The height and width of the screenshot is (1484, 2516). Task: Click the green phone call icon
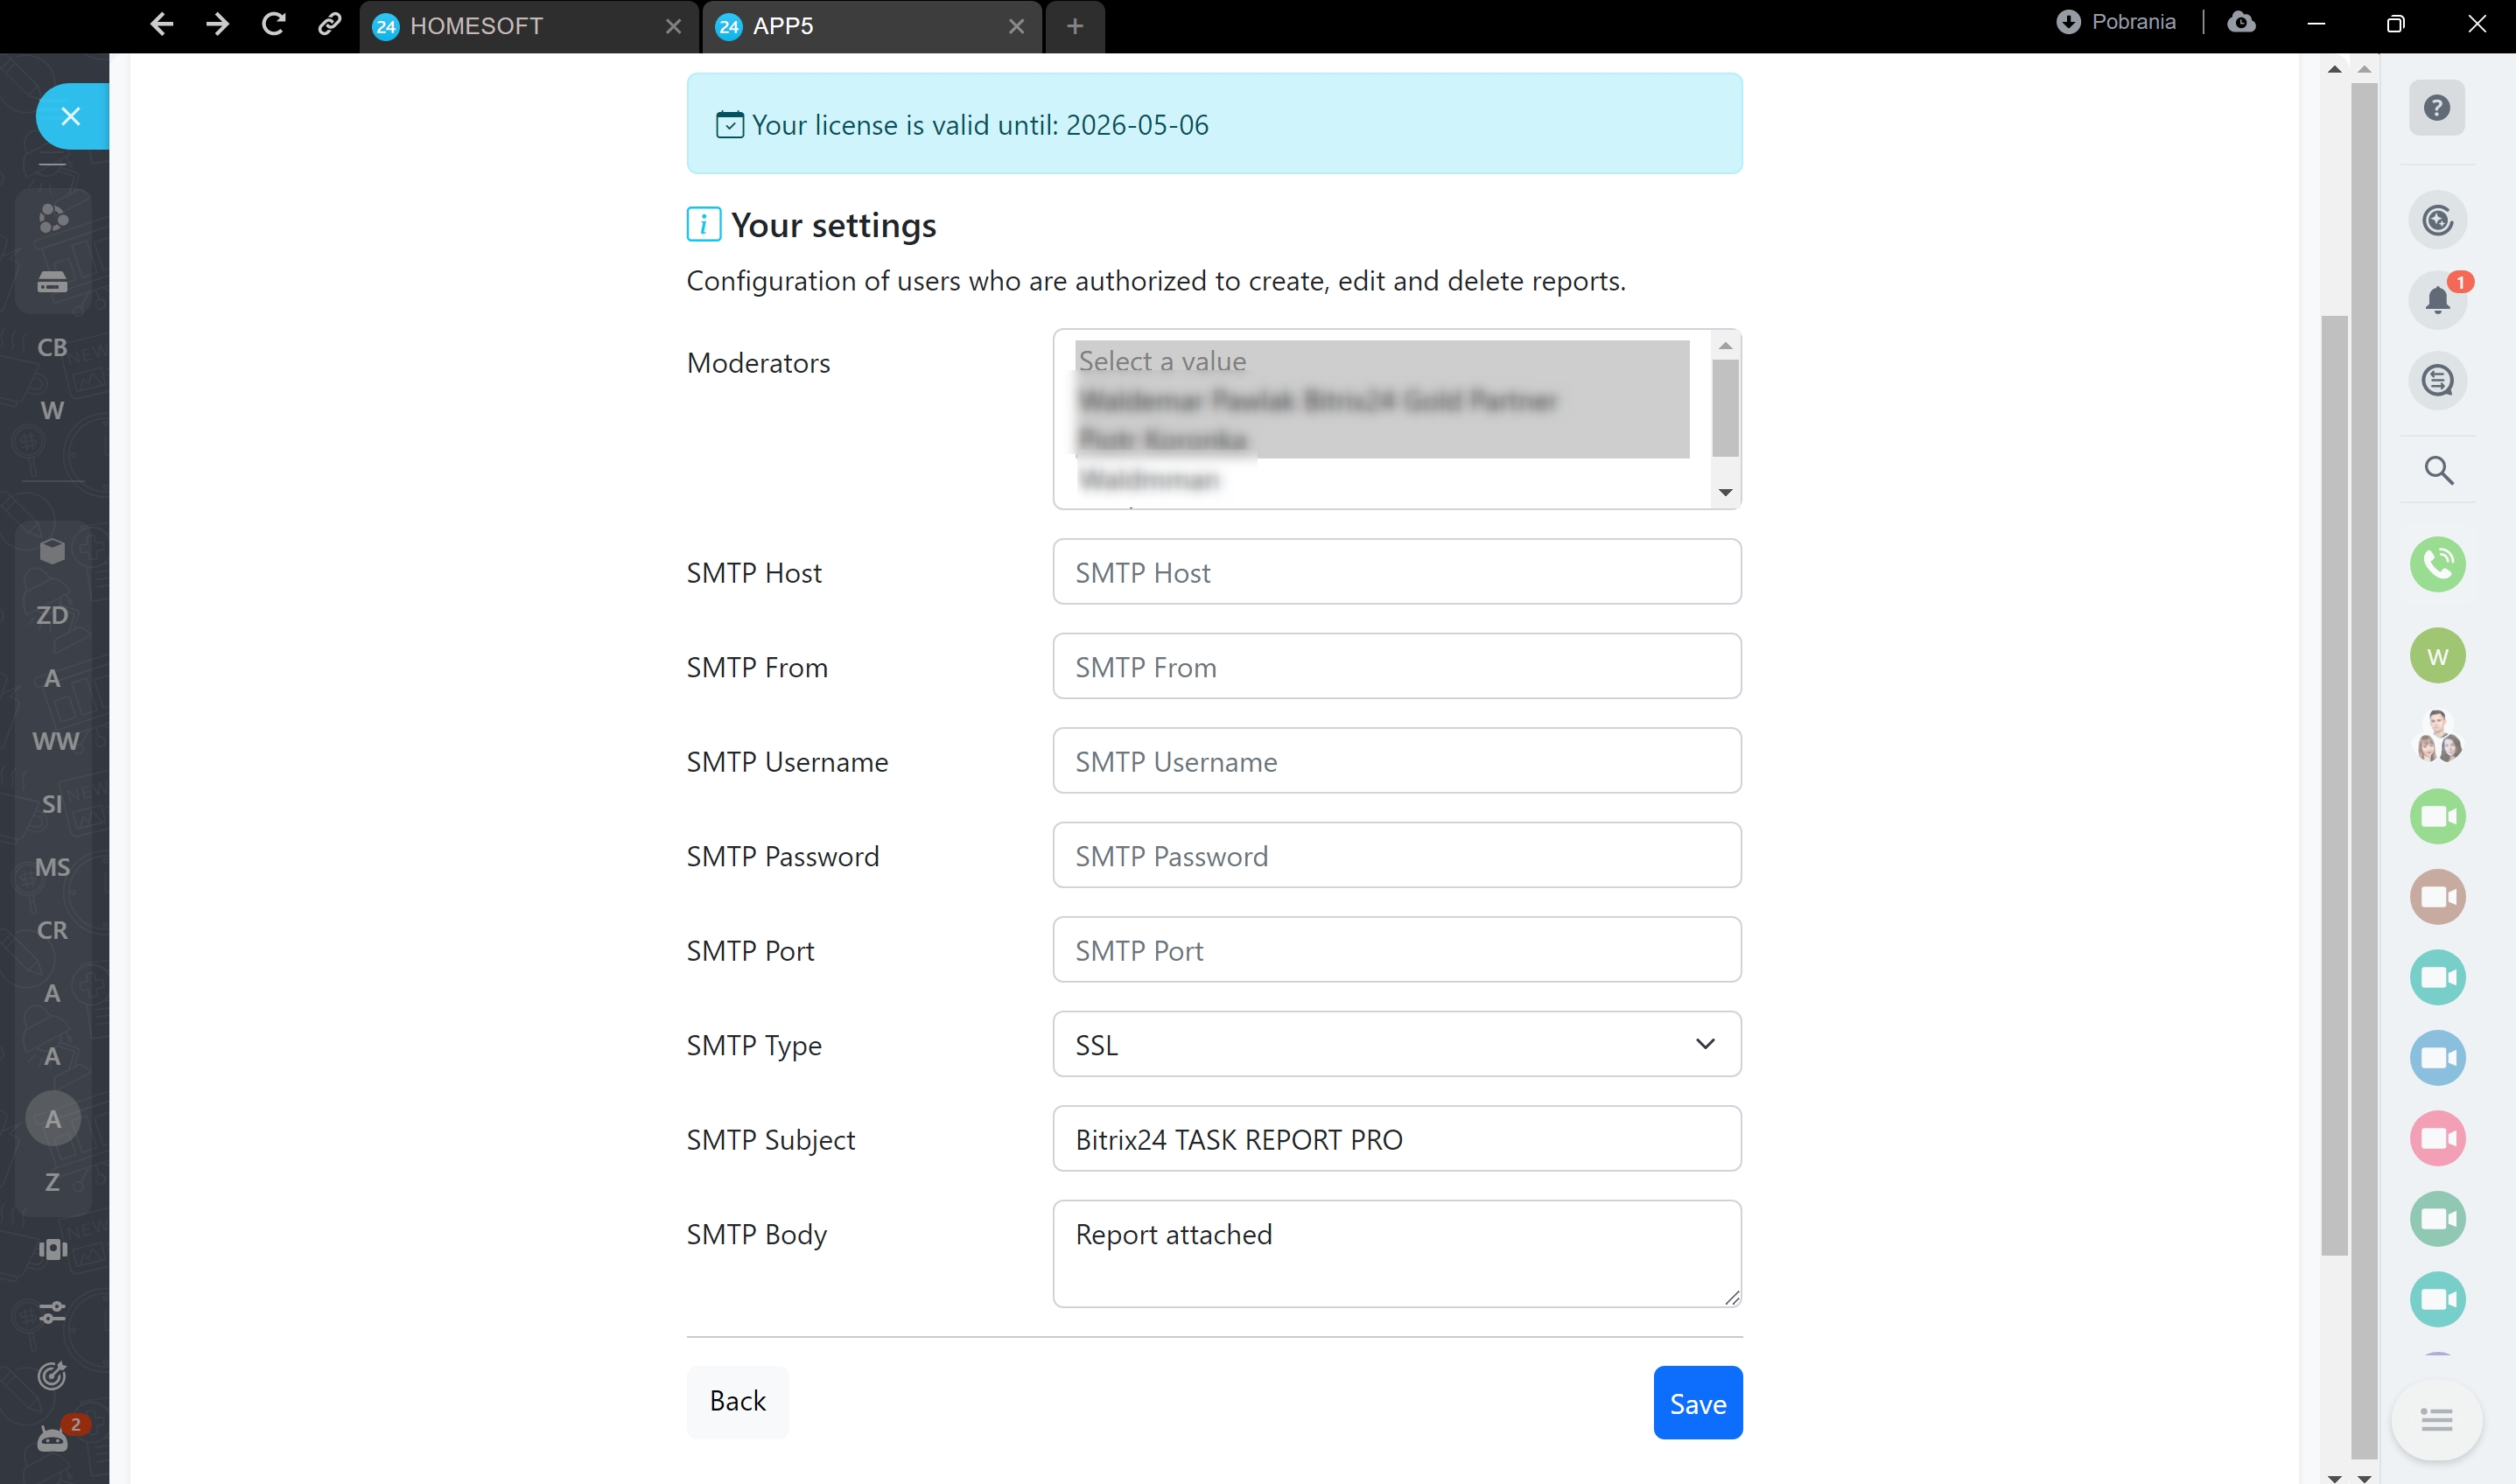2437,564
